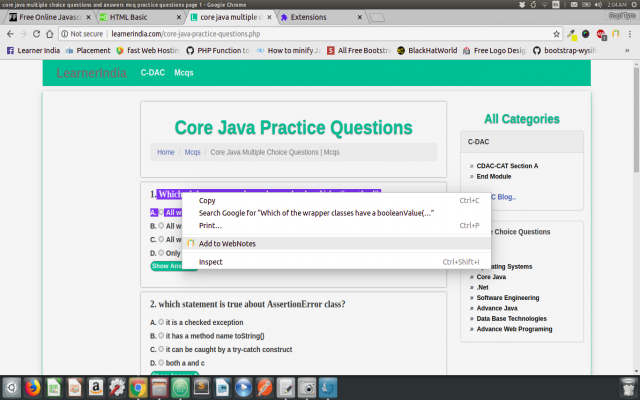Open Chrome's three-dot menu
This screenshot has height=400, width=640.
click(x=631, y=33)
